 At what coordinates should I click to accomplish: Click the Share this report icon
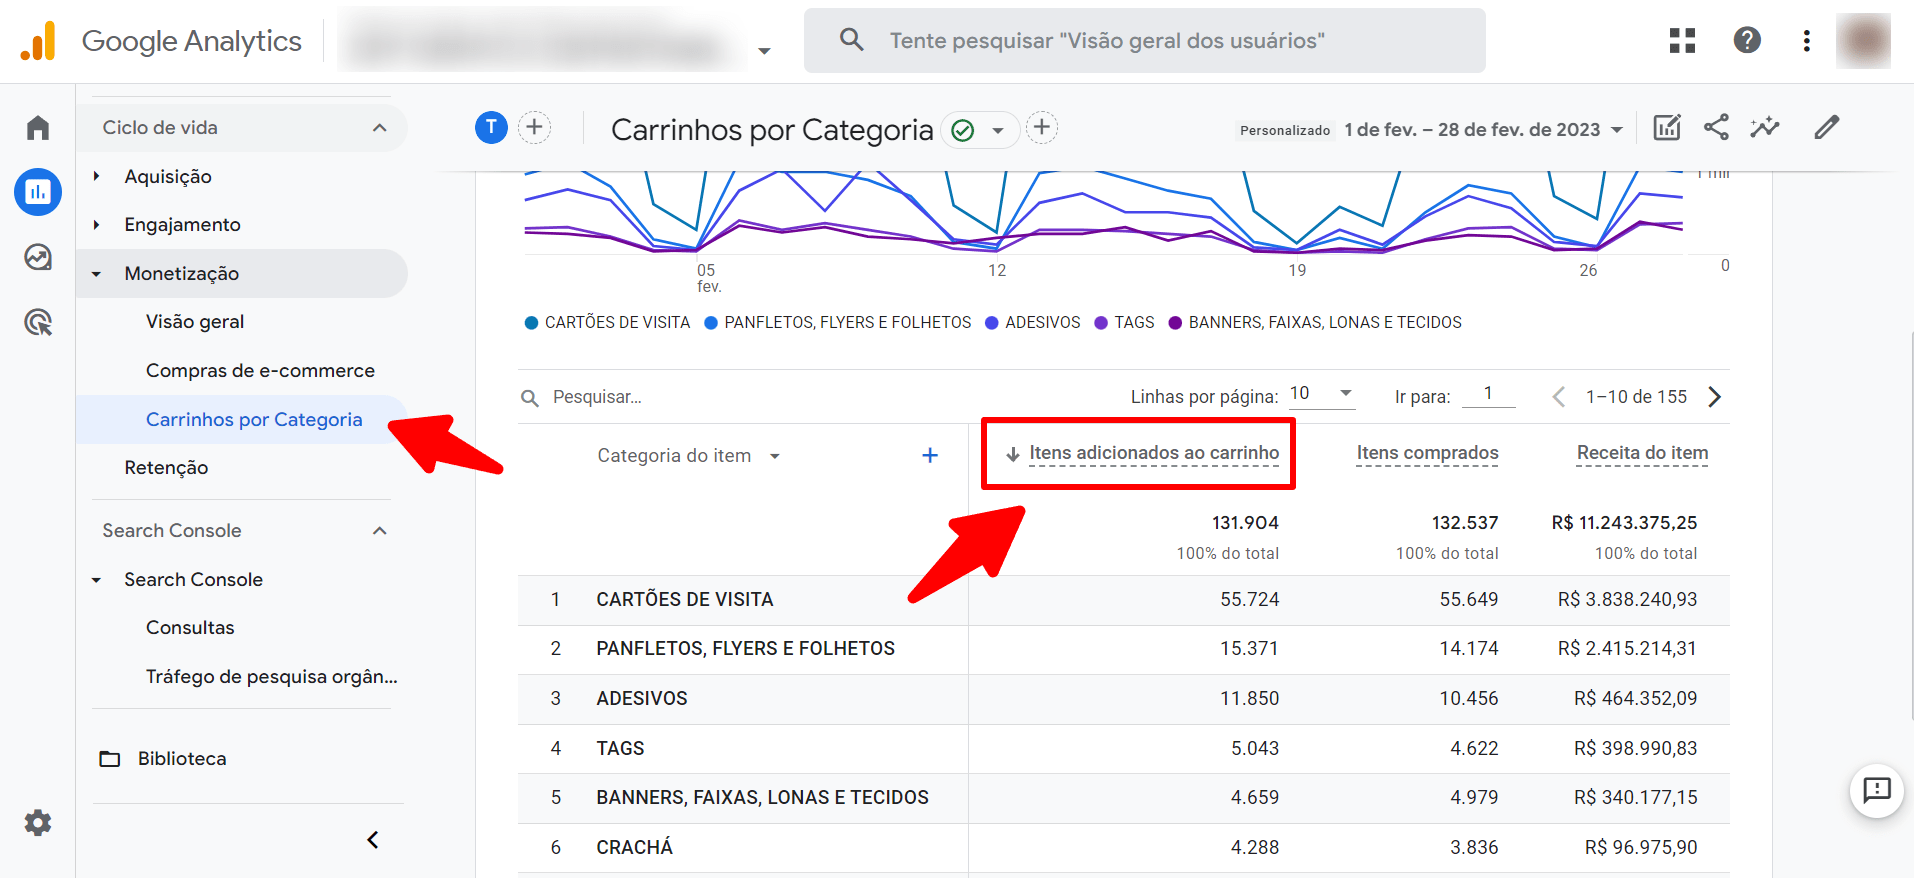1716,128
